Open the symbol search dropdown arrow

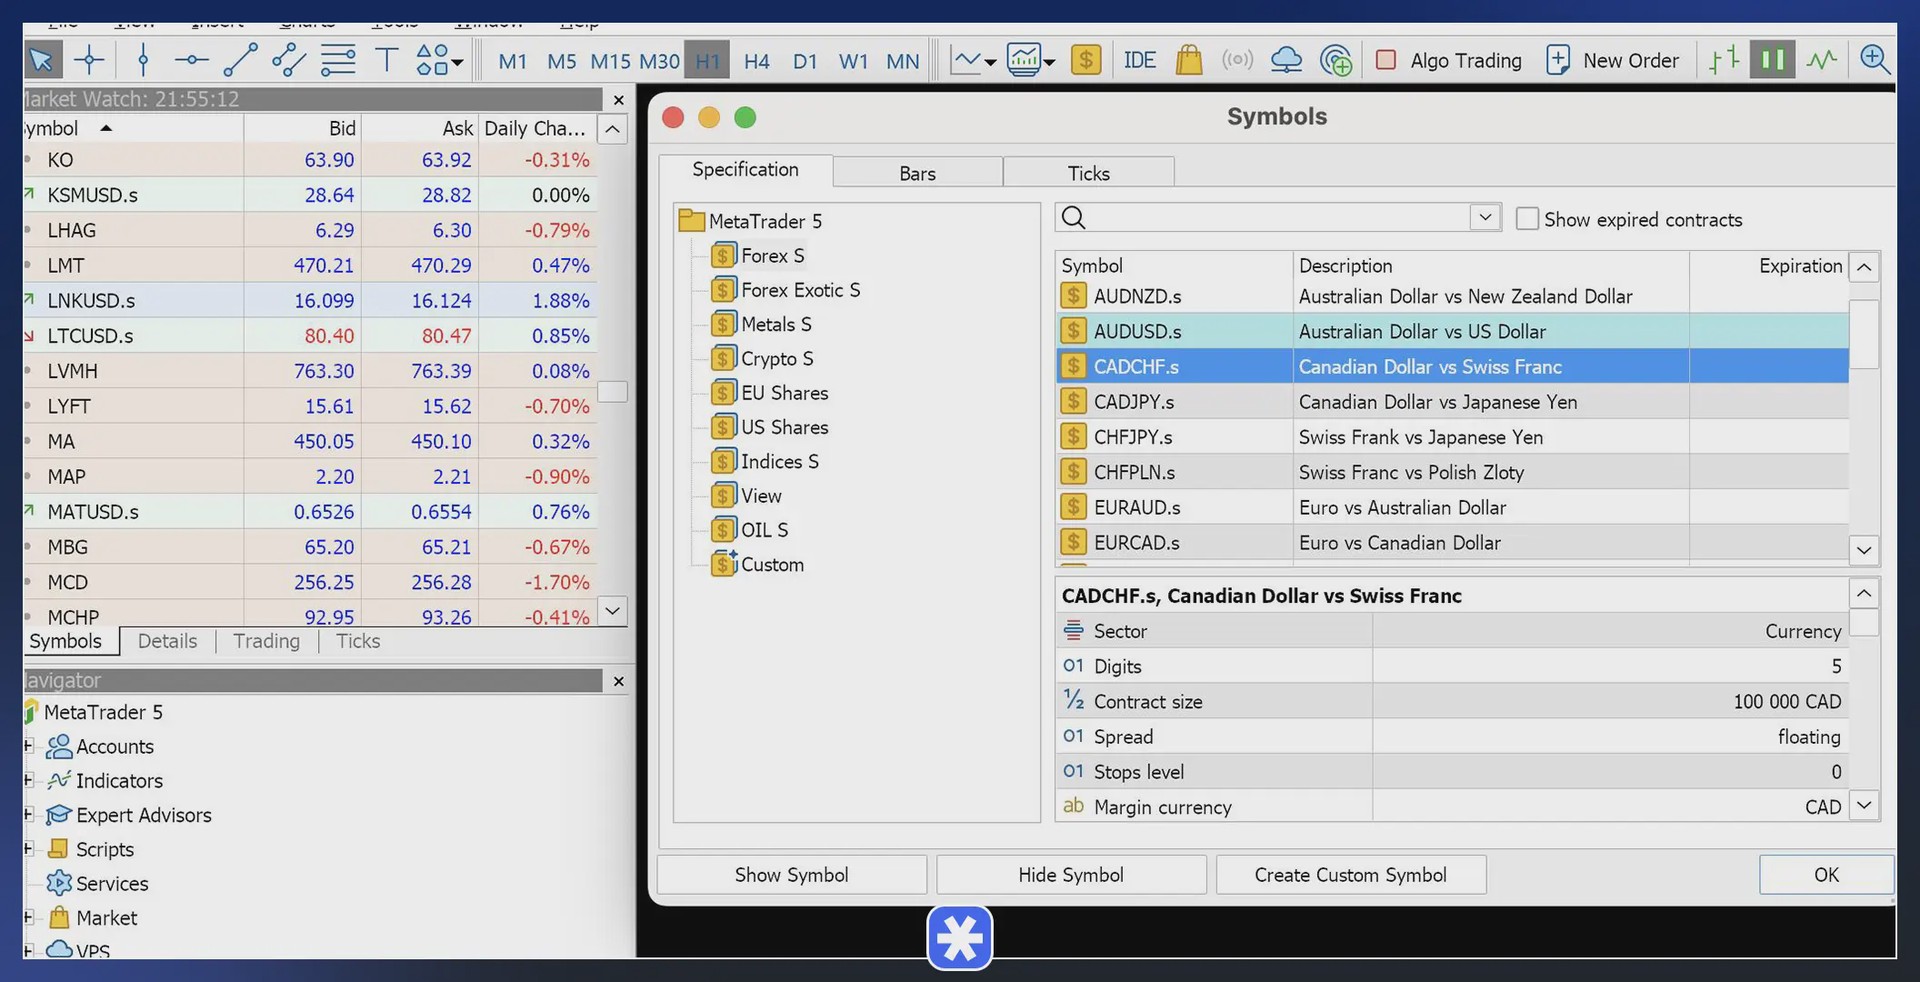pyautogui.click(x=1485, y=217)
